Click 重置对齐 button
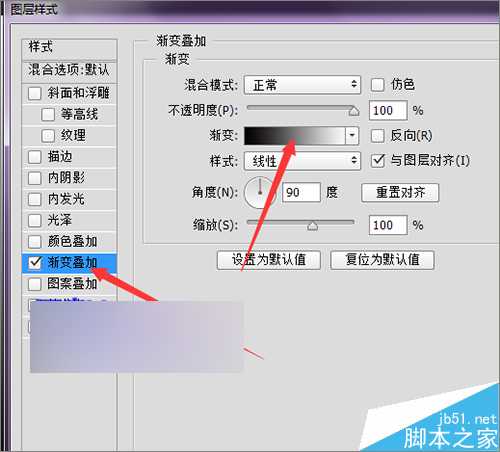The image size is (500, 452). [x=400, y=193]
